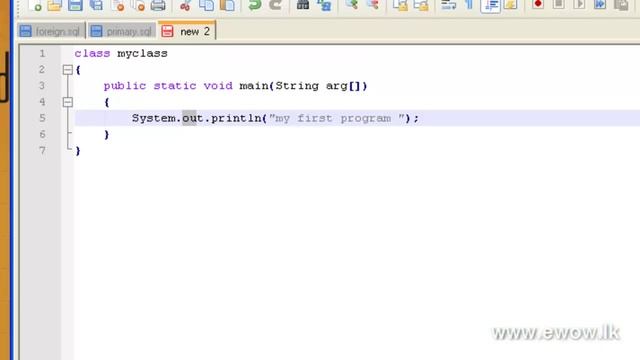The height and width of the screenshot is (360, 640).
Task: Click the Playback macro icon
Action: click(580, 4)
